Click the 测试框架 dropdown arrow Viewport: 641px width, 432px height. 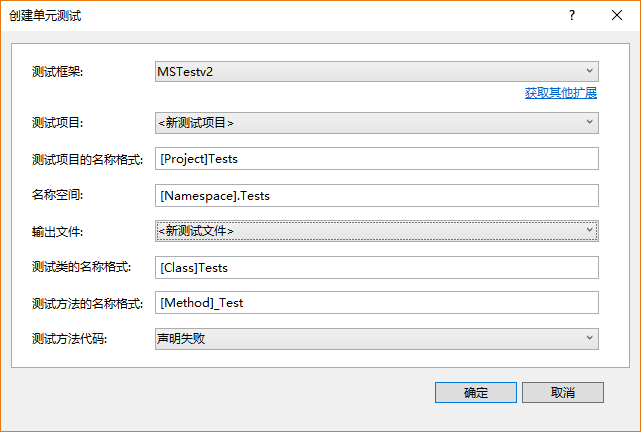(x=589, y=72)
